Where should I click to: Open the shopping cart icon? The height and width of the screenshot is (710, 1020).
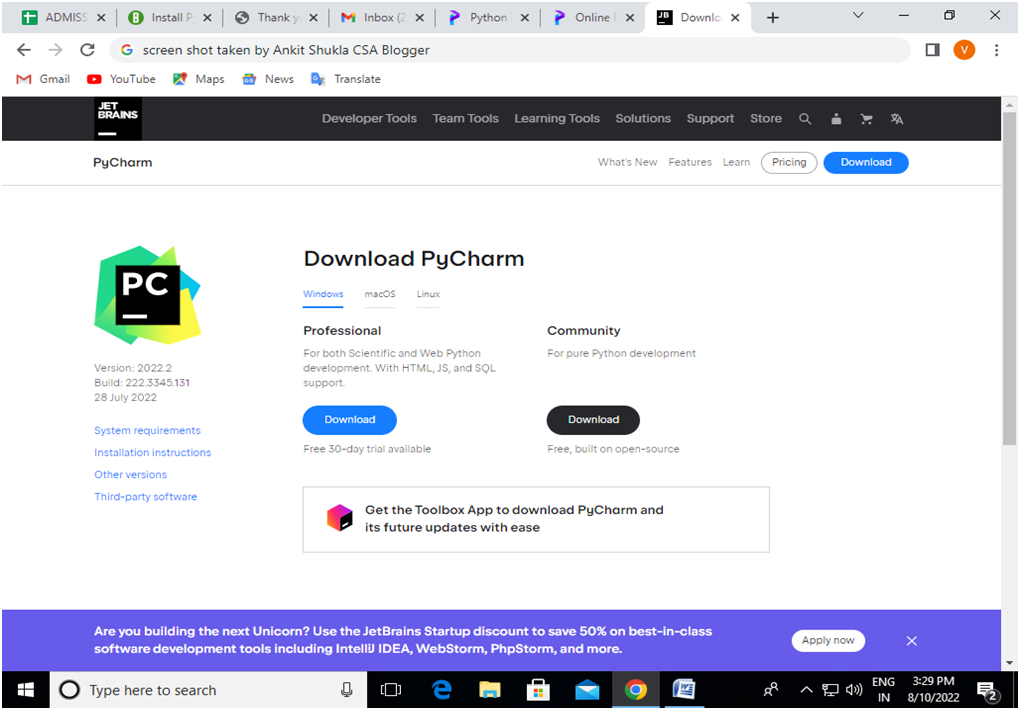(866, 119)
